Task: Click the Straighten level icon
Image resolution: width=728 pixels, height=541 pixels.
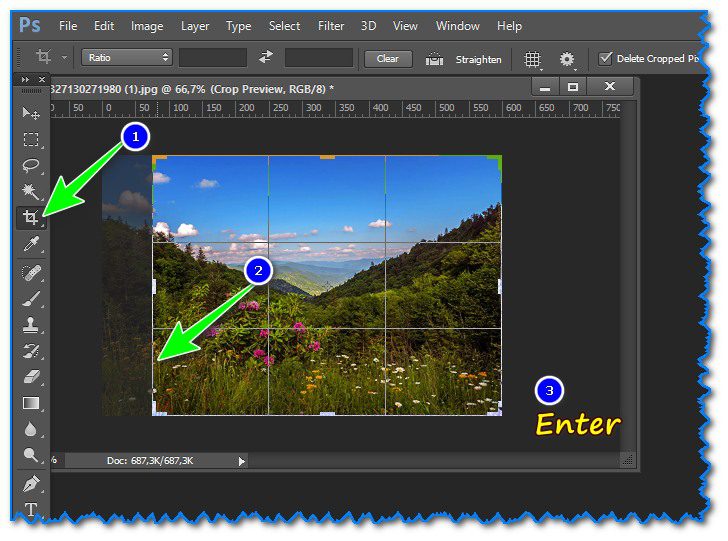Action: tap(435, 59)
